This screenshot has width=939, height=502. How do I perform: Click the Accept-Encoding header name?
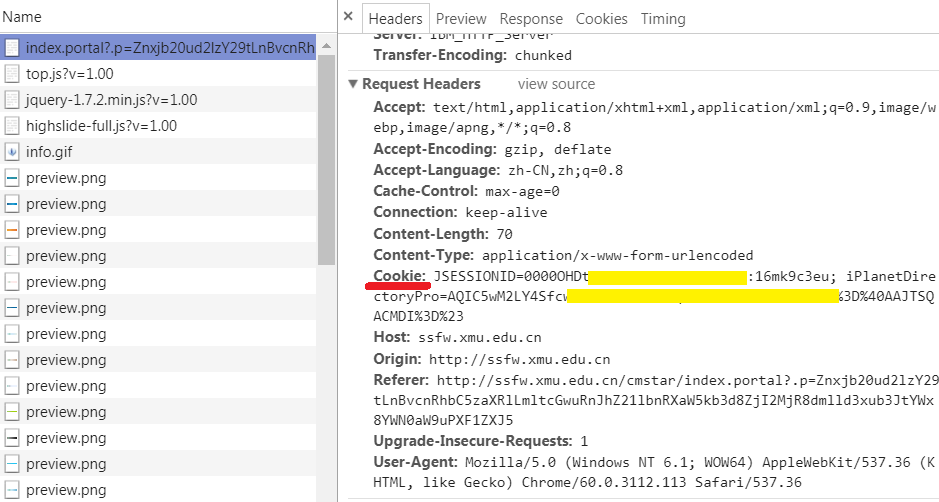(434, 149)
